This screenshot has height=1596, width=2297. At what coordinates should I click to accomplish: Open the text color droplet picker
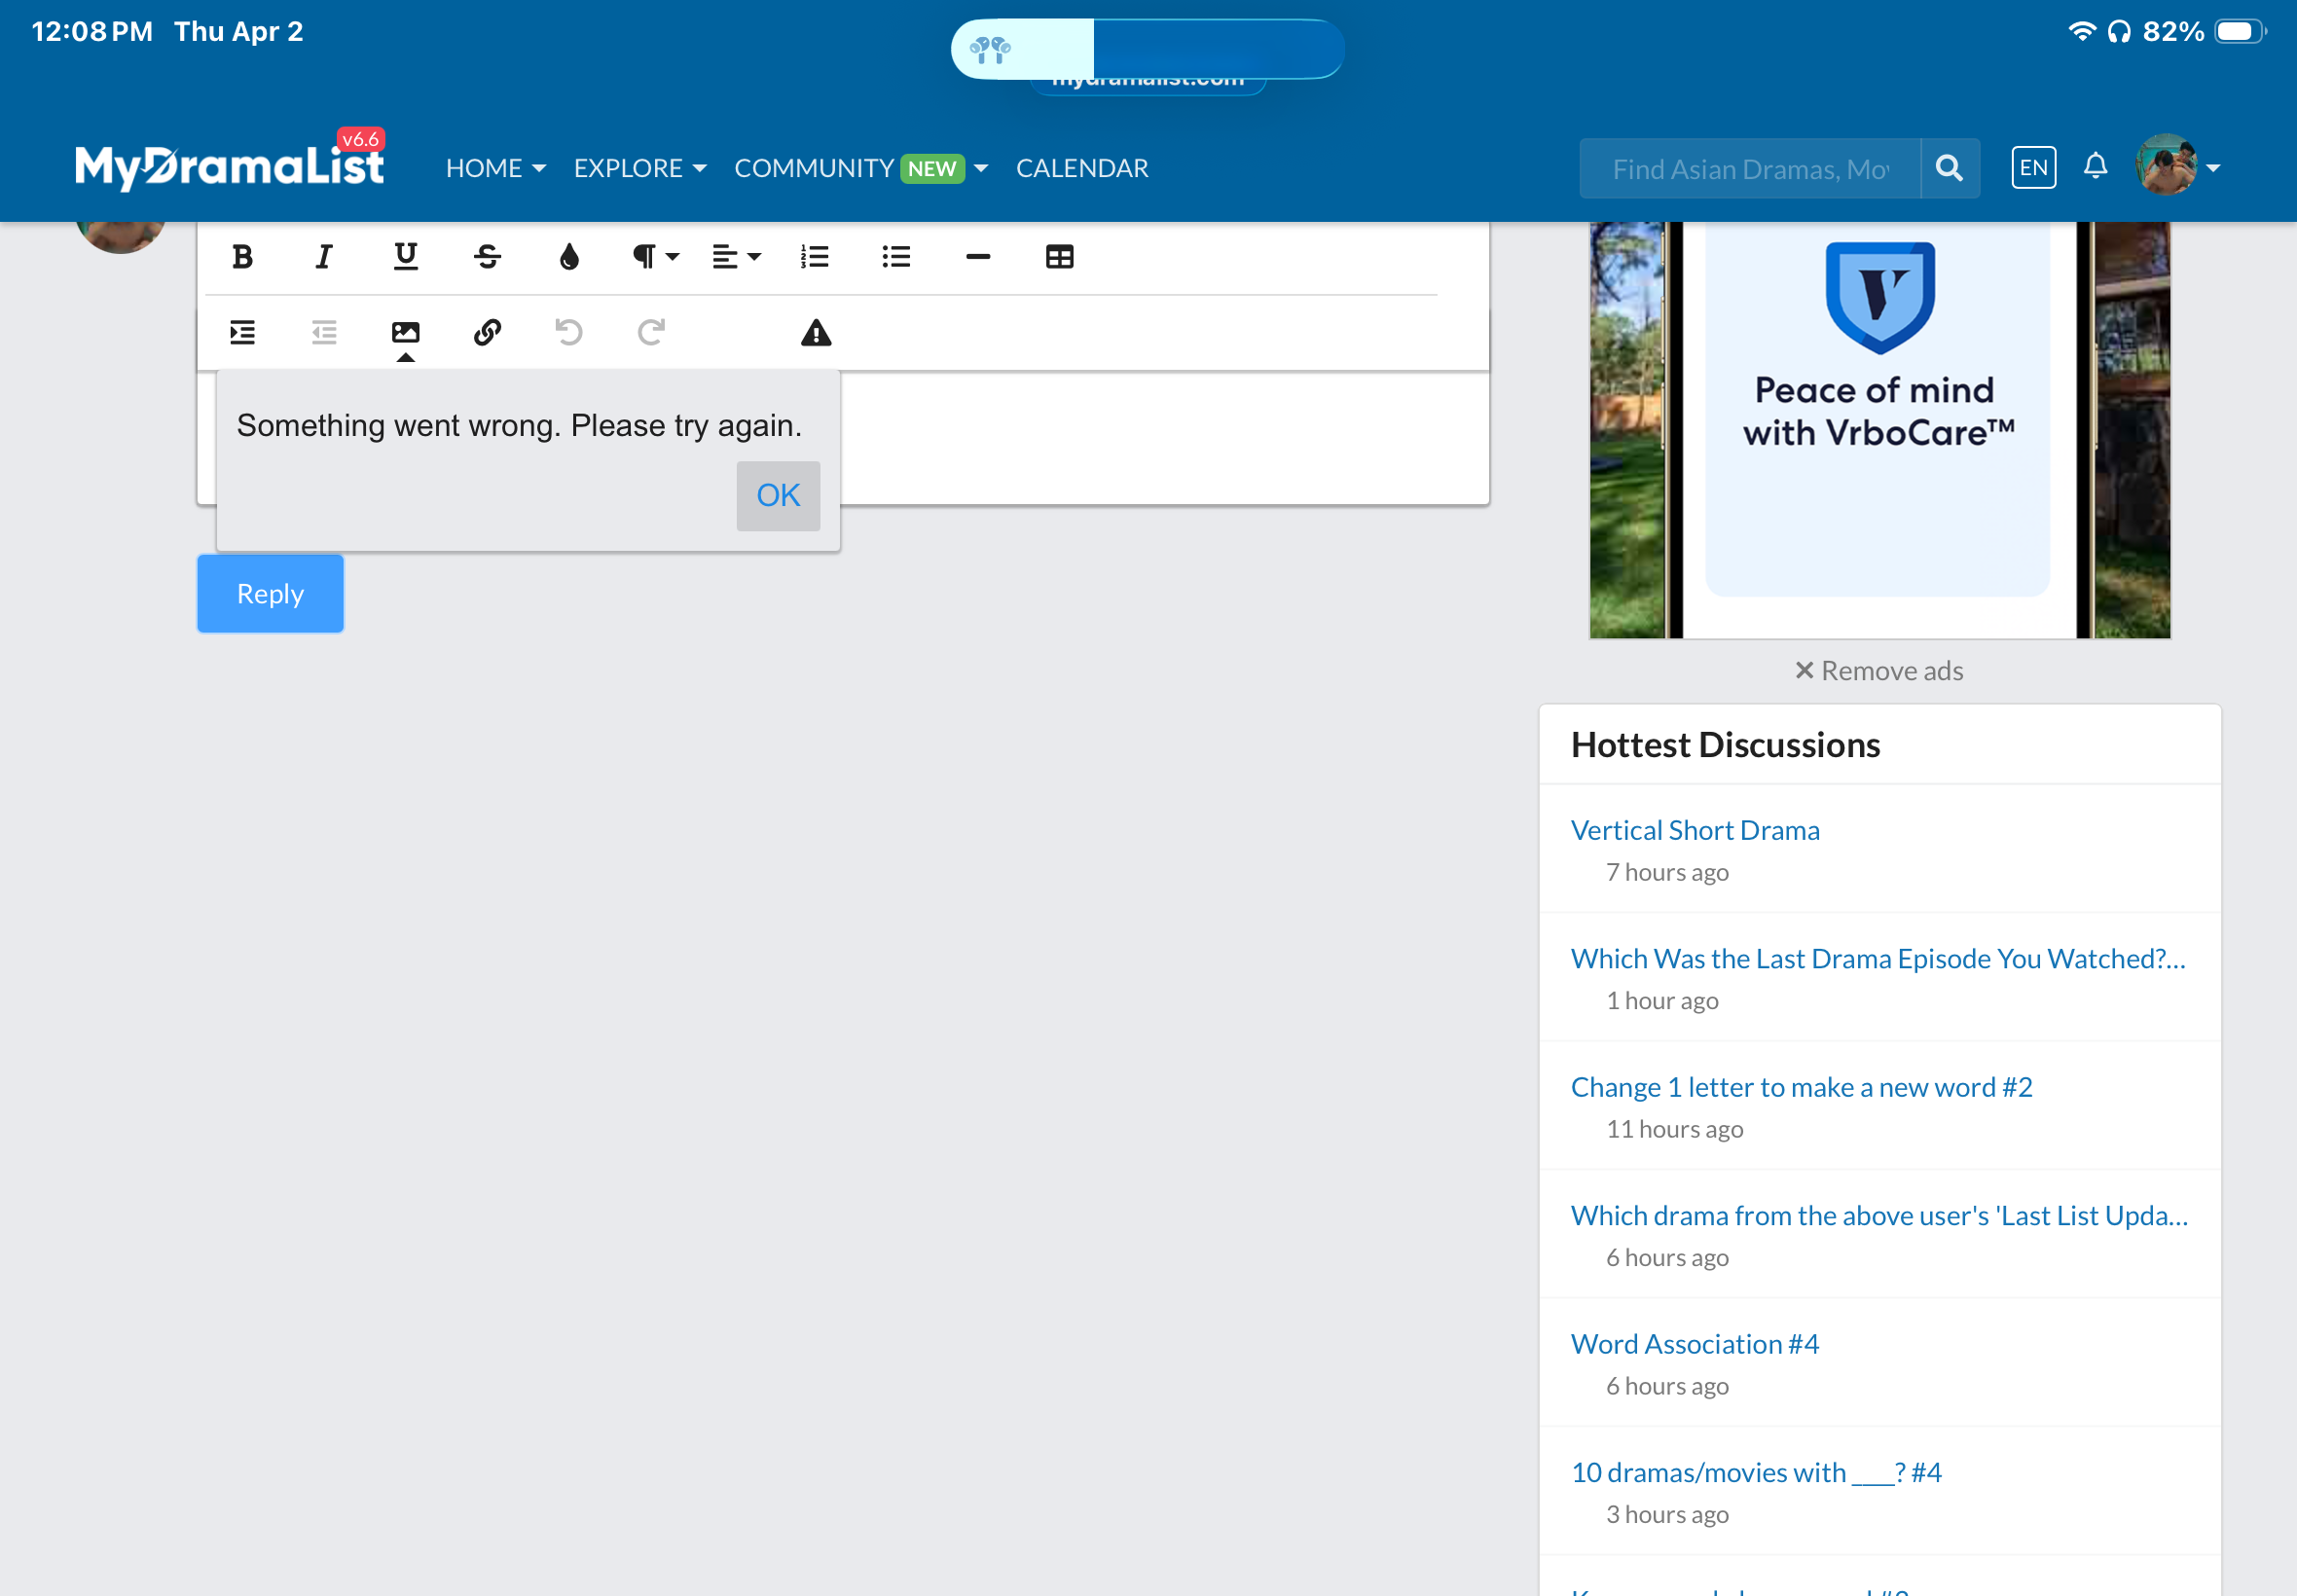coord(569,257)
